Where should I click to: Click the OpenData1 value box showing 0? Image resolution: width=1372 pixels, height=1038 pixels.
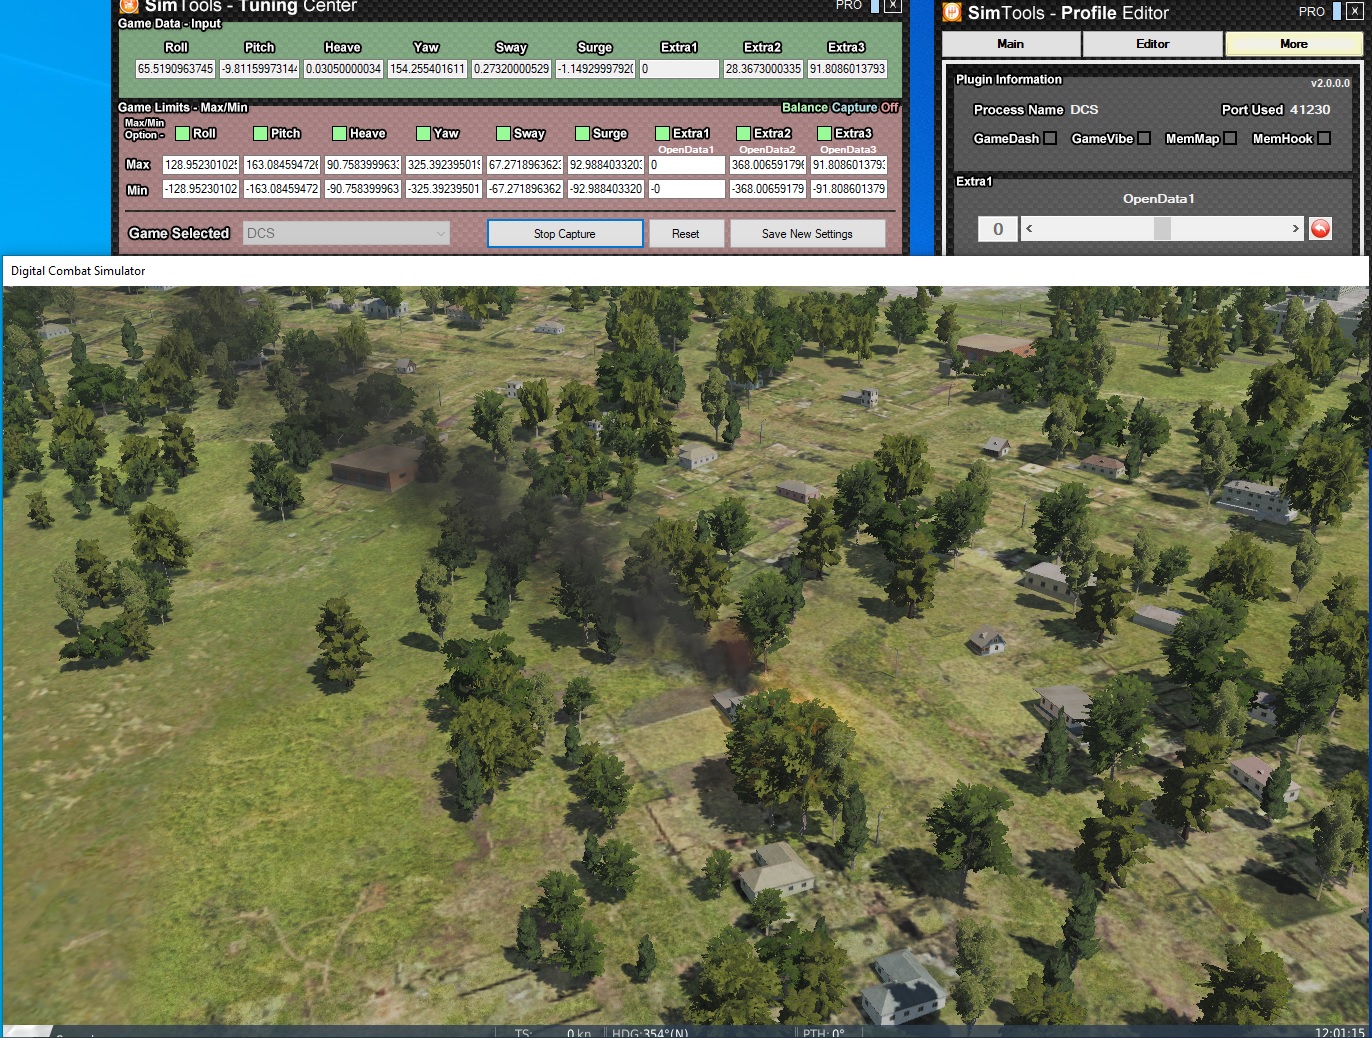998,229
